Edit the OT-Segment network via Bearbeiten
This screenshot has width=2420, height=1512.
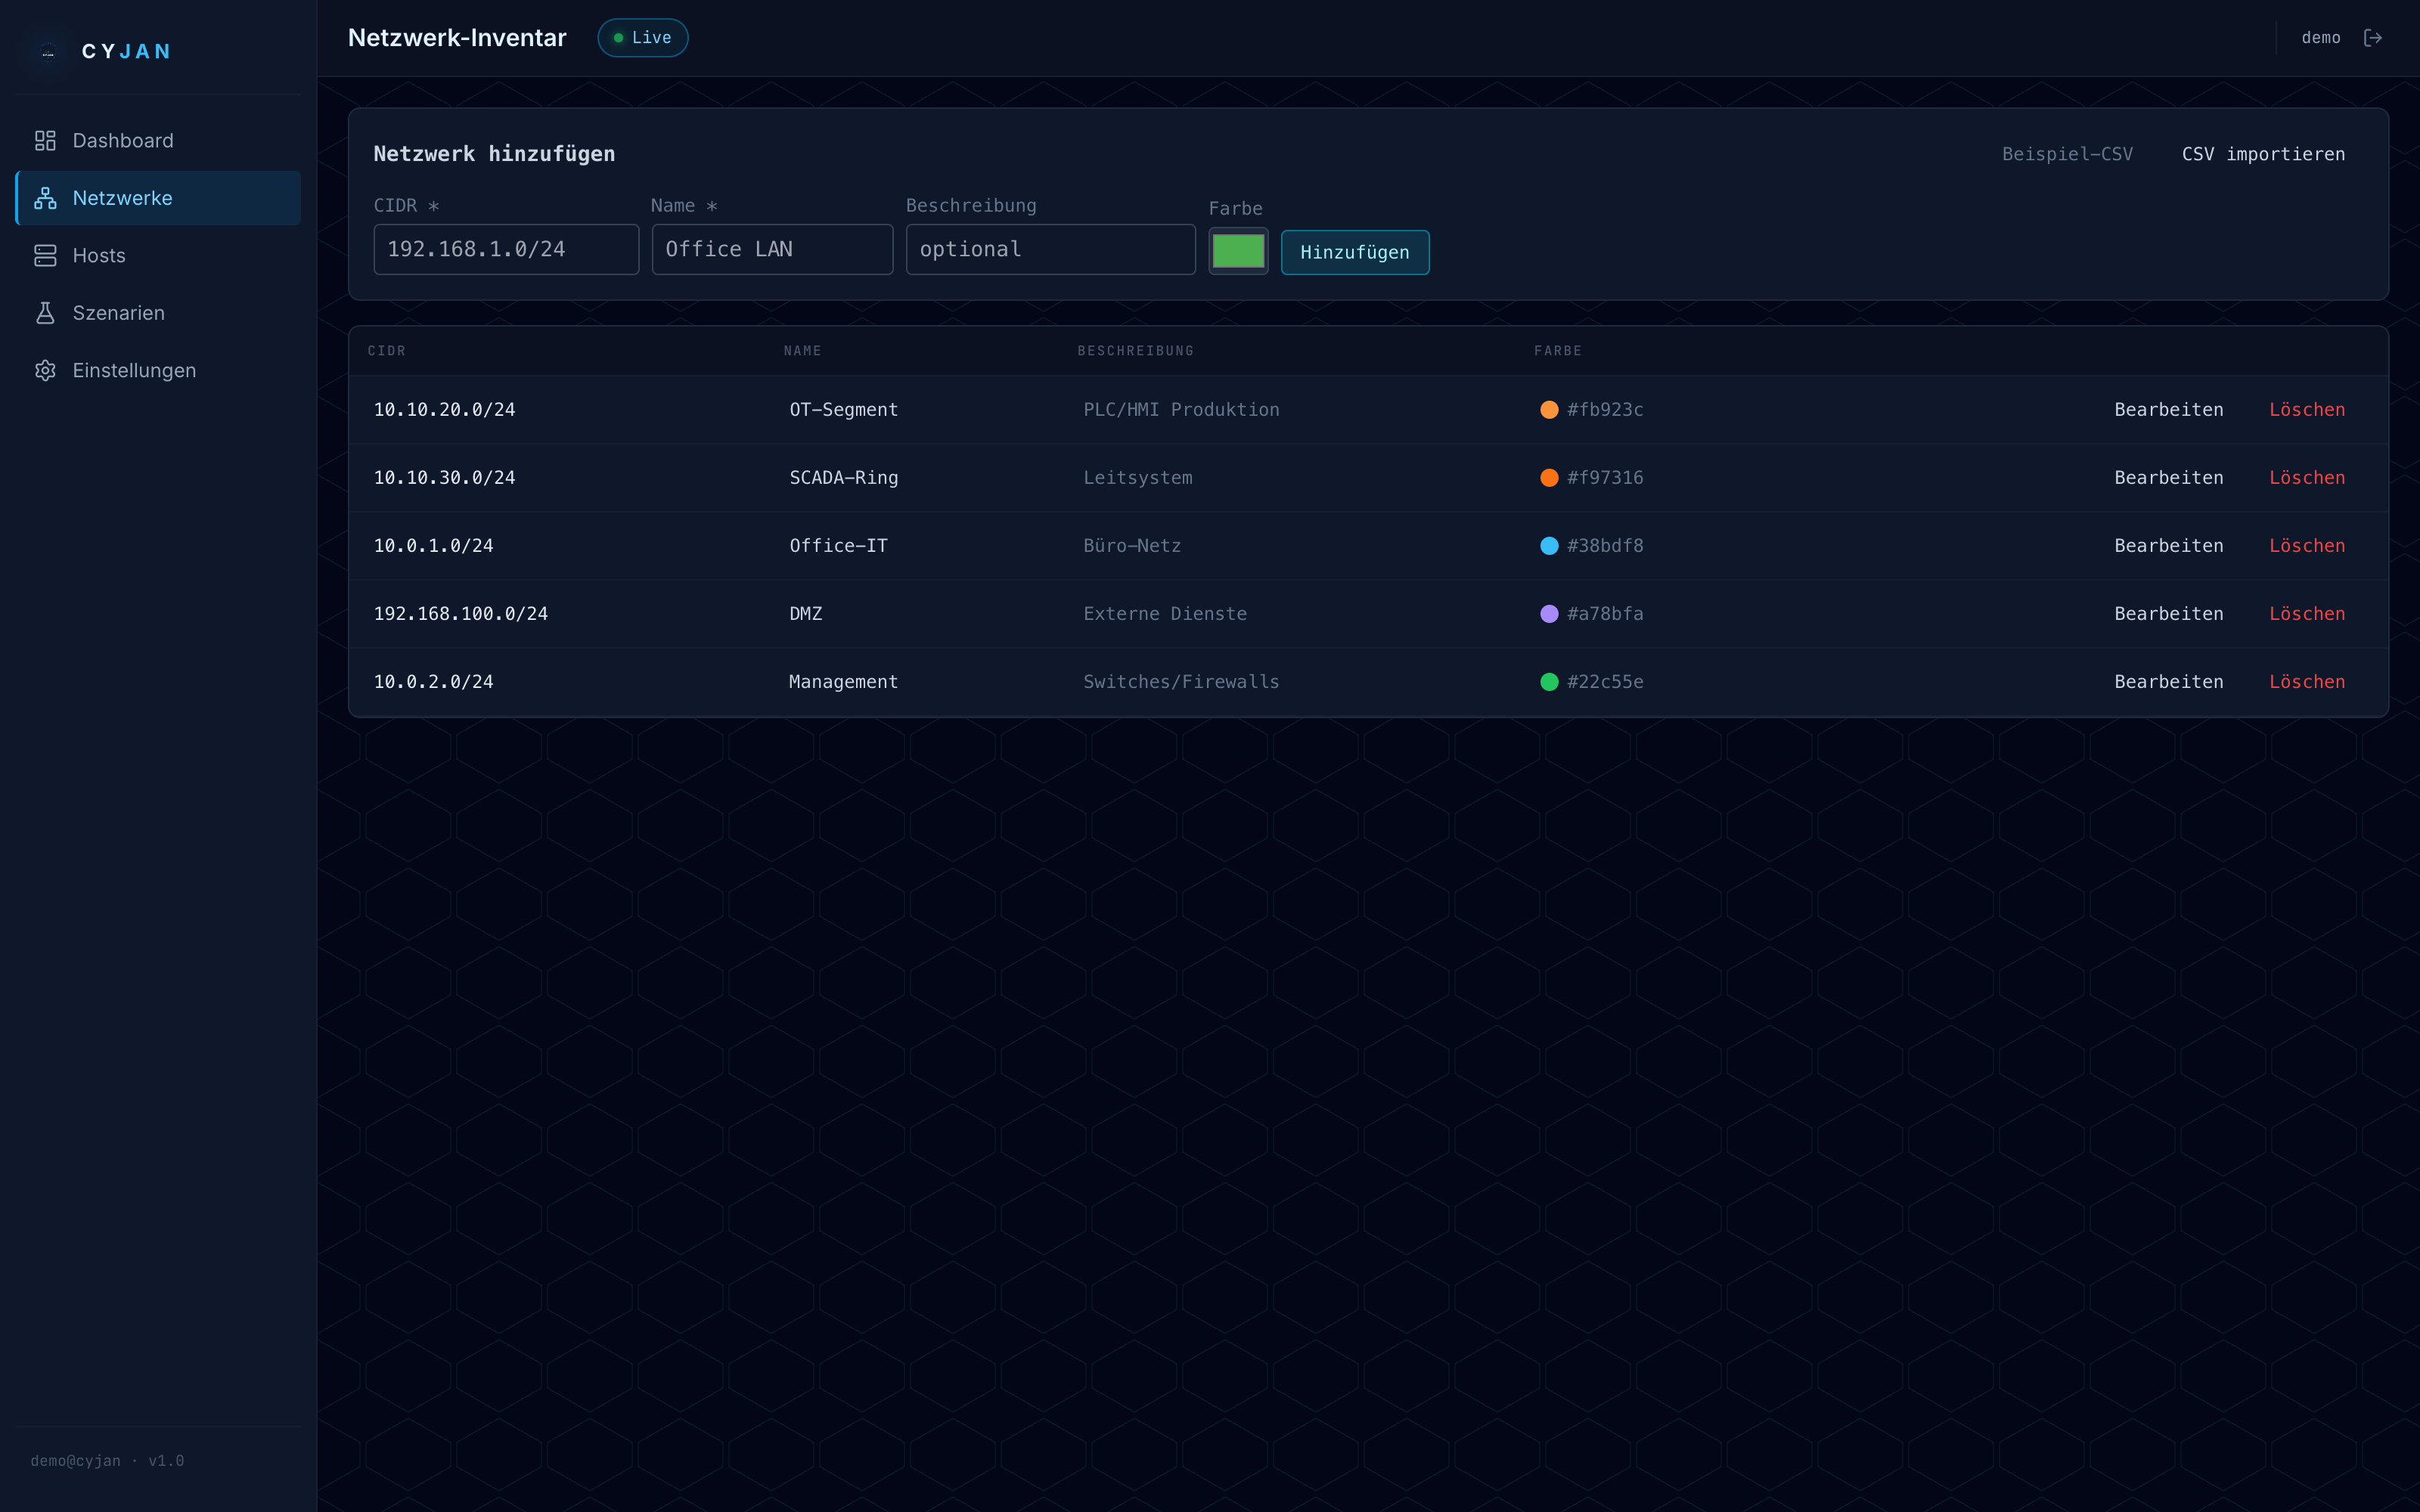2169,409
